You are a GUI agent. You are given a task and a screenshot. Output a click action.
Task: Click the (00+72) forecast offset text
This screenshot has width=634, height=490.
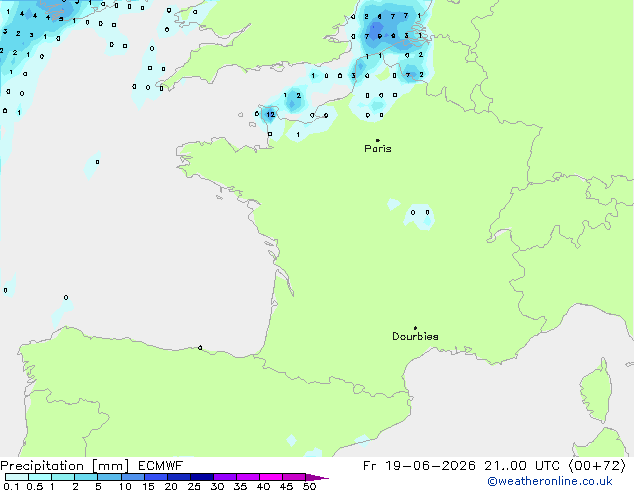pos(598,466)
